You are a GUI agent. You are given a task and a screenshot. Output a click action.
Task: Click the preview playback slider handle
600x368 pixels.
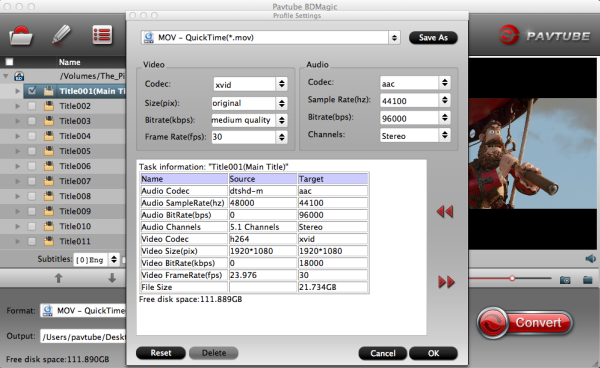512,278
